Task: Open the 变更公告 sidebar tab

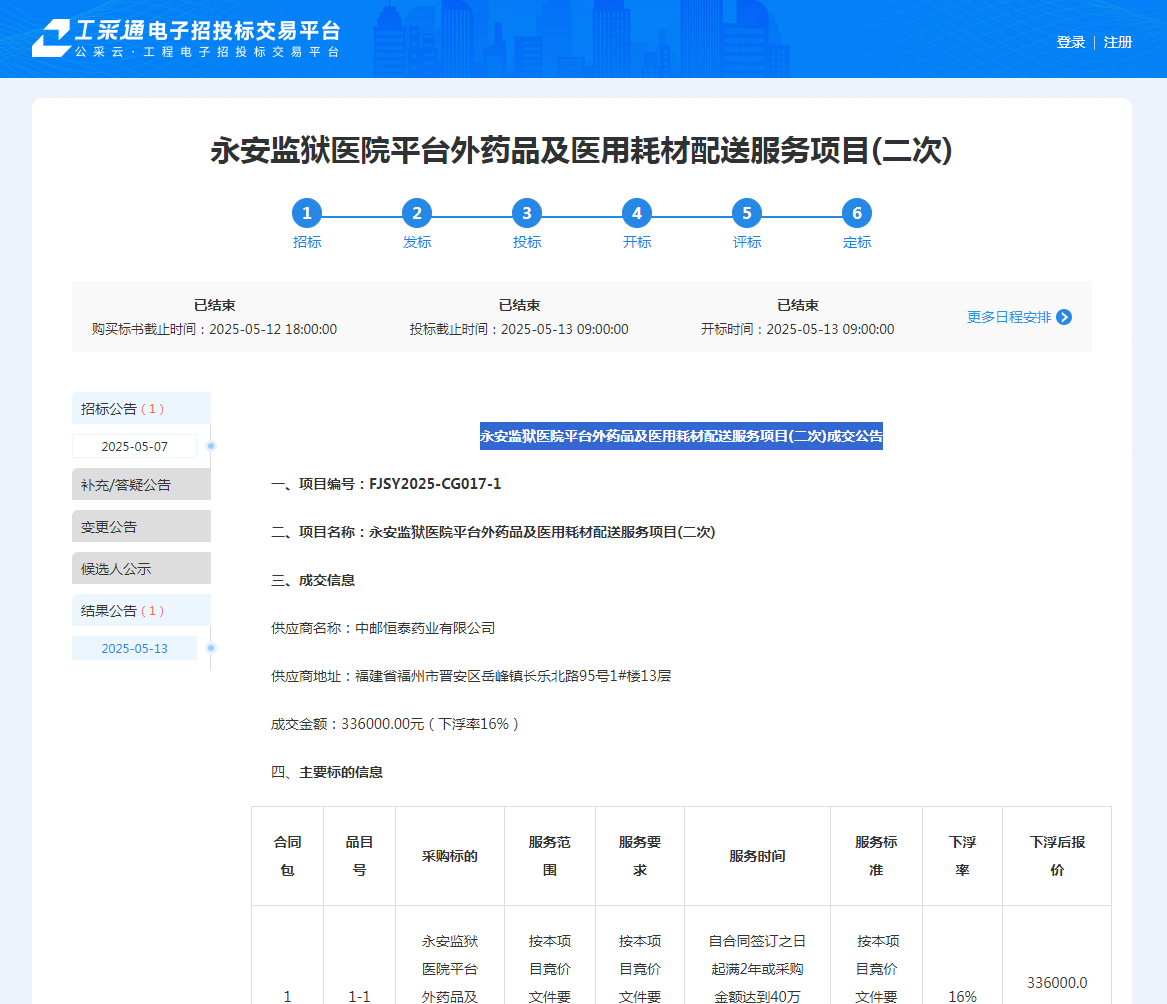Action: tap(141, 526)
